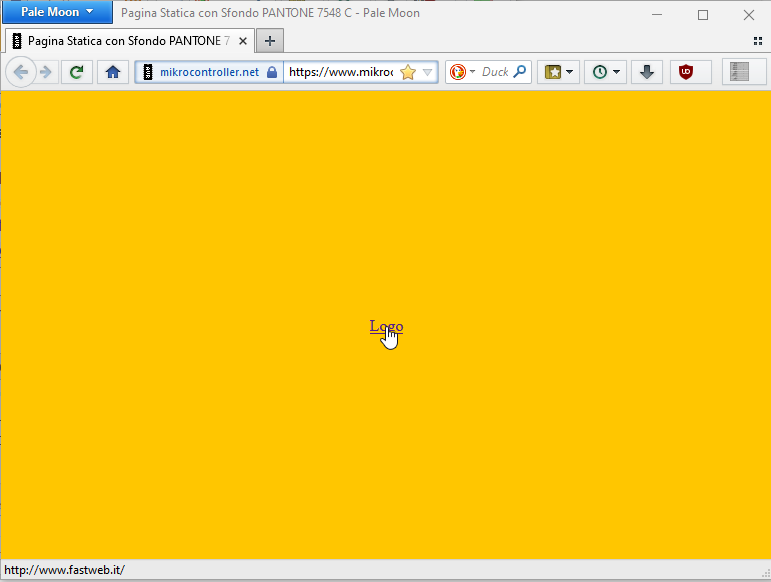Image resolution: width=771 pixels, height=582 pixels.
Task: Open the Pale Moon application menu
Action: point(57,12)
